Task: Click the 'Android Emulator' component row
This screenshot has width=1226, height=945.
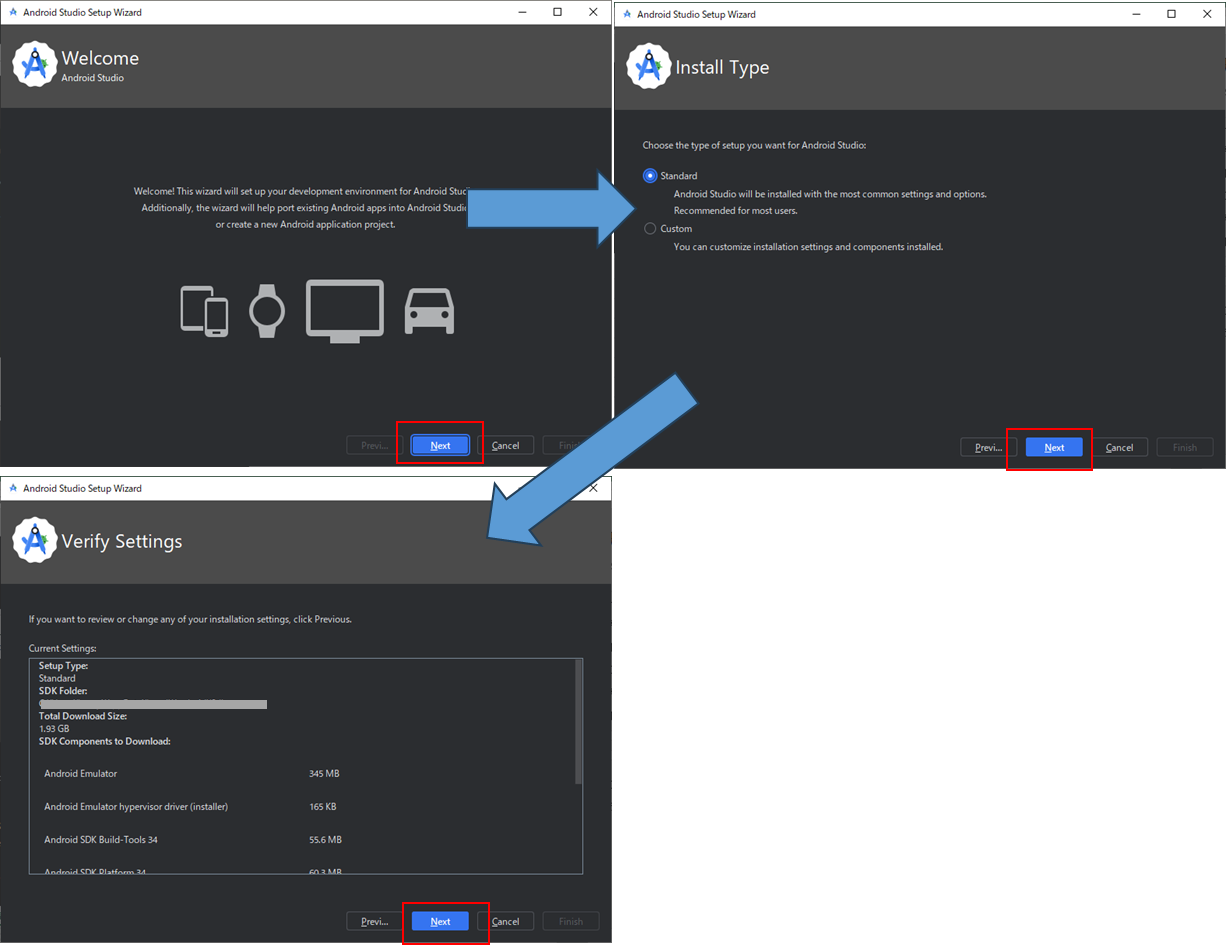Action: [305, 774]
